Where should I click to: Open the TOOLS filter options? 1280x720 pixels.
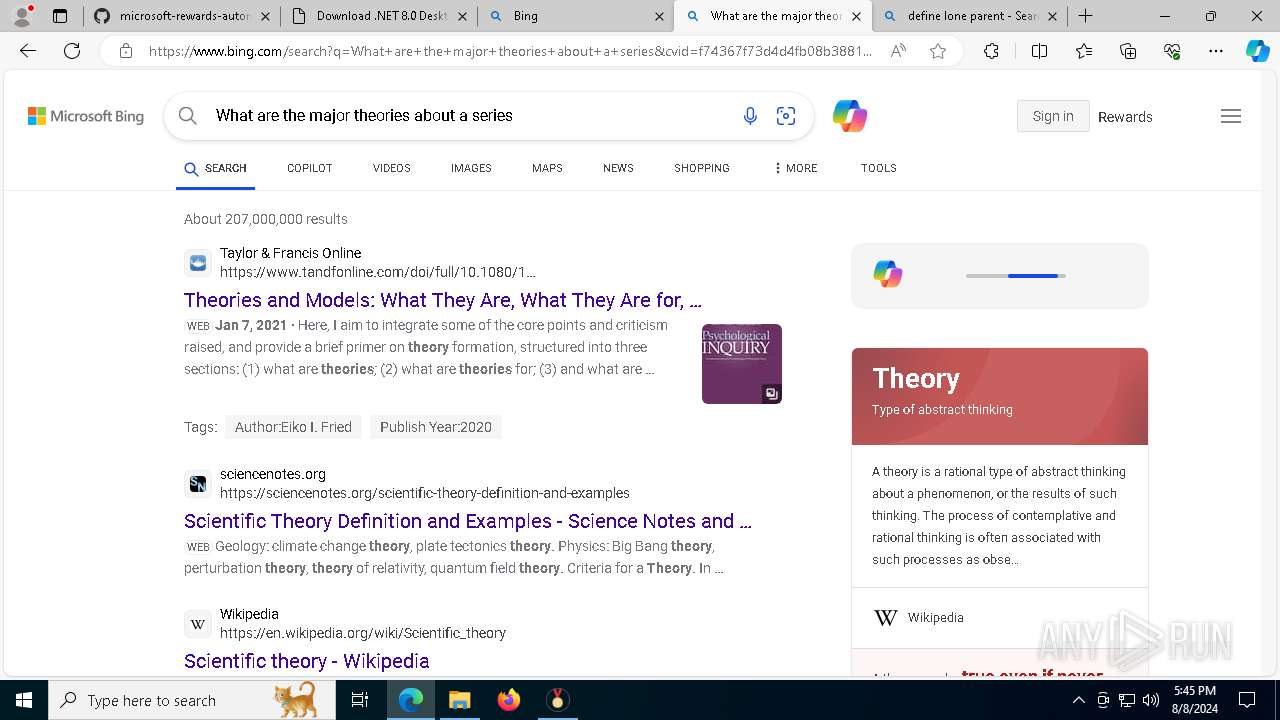pyautogui.click(x=879, y=168)
